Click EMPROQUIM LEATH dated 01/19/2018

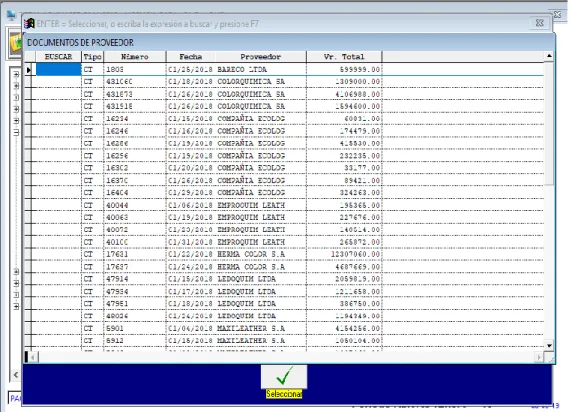pos(251,217)
